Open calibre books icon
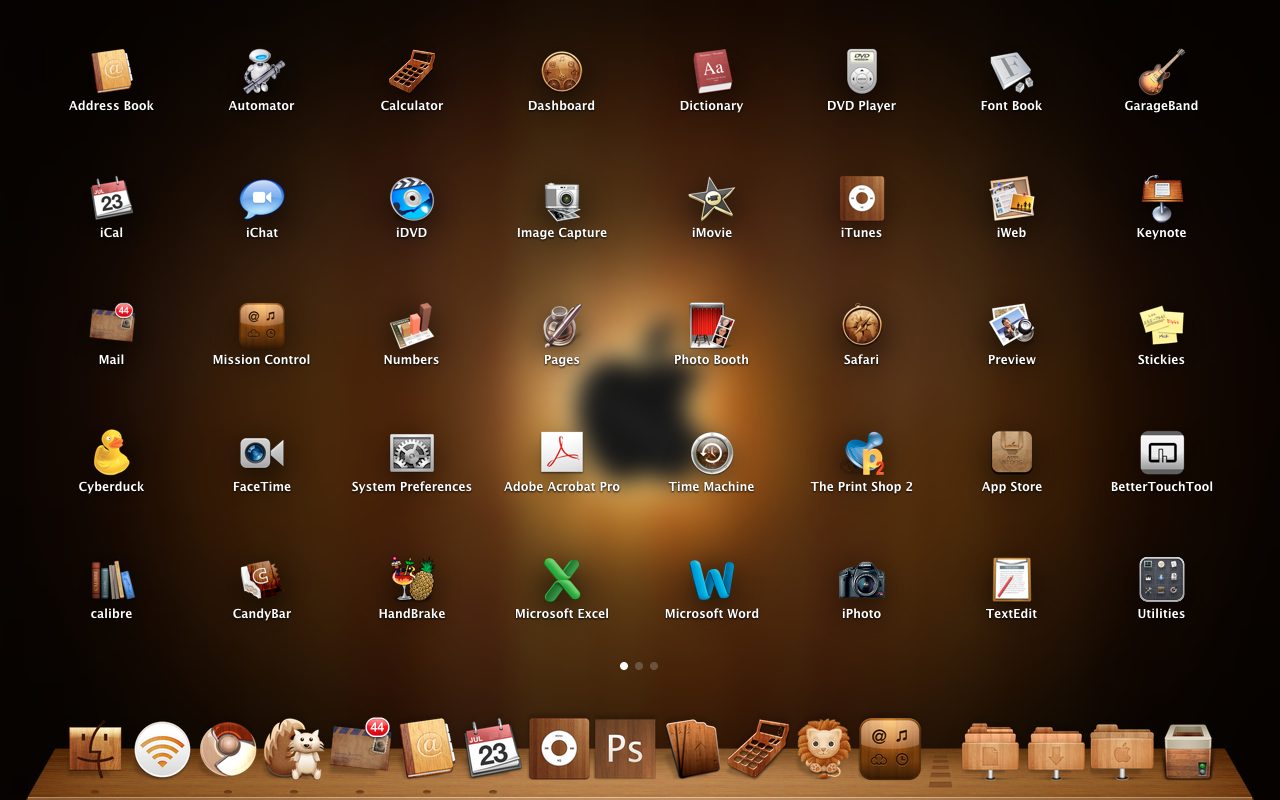This screenshot has height=800, width=1280. (111, 579)
